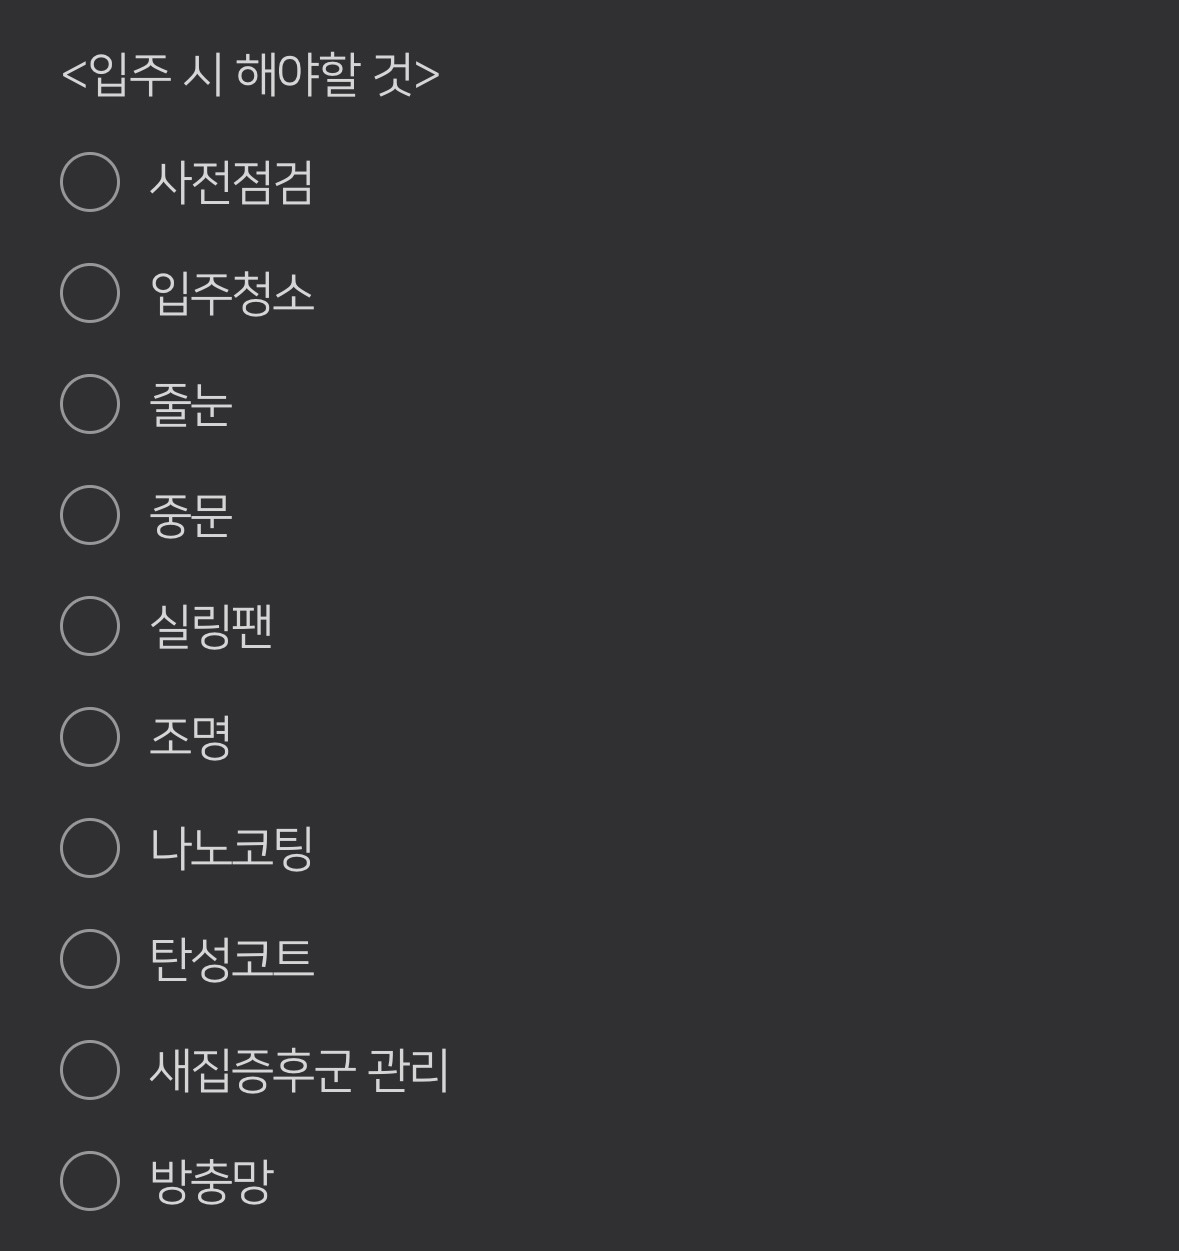This screenshot has width=1179, height=1251.
Task: Check the 실링팬 item circle
Action: pos(90,626)
